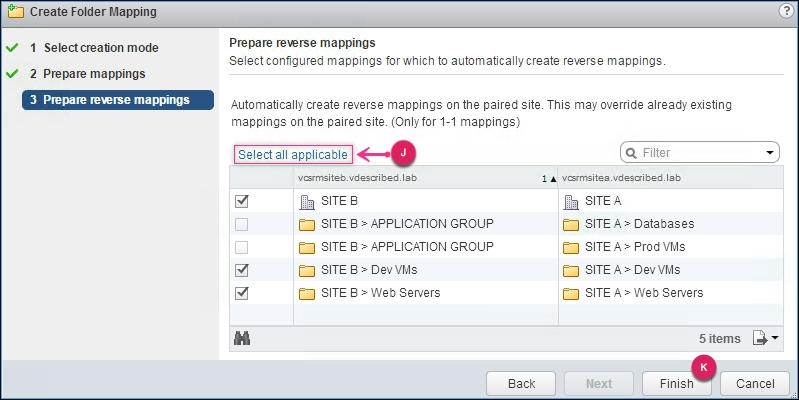Image resolution: width=799 pixels, height=400 pixels.
Task: Select the SITE A > Web Servers cell
Action: point(671,293)
